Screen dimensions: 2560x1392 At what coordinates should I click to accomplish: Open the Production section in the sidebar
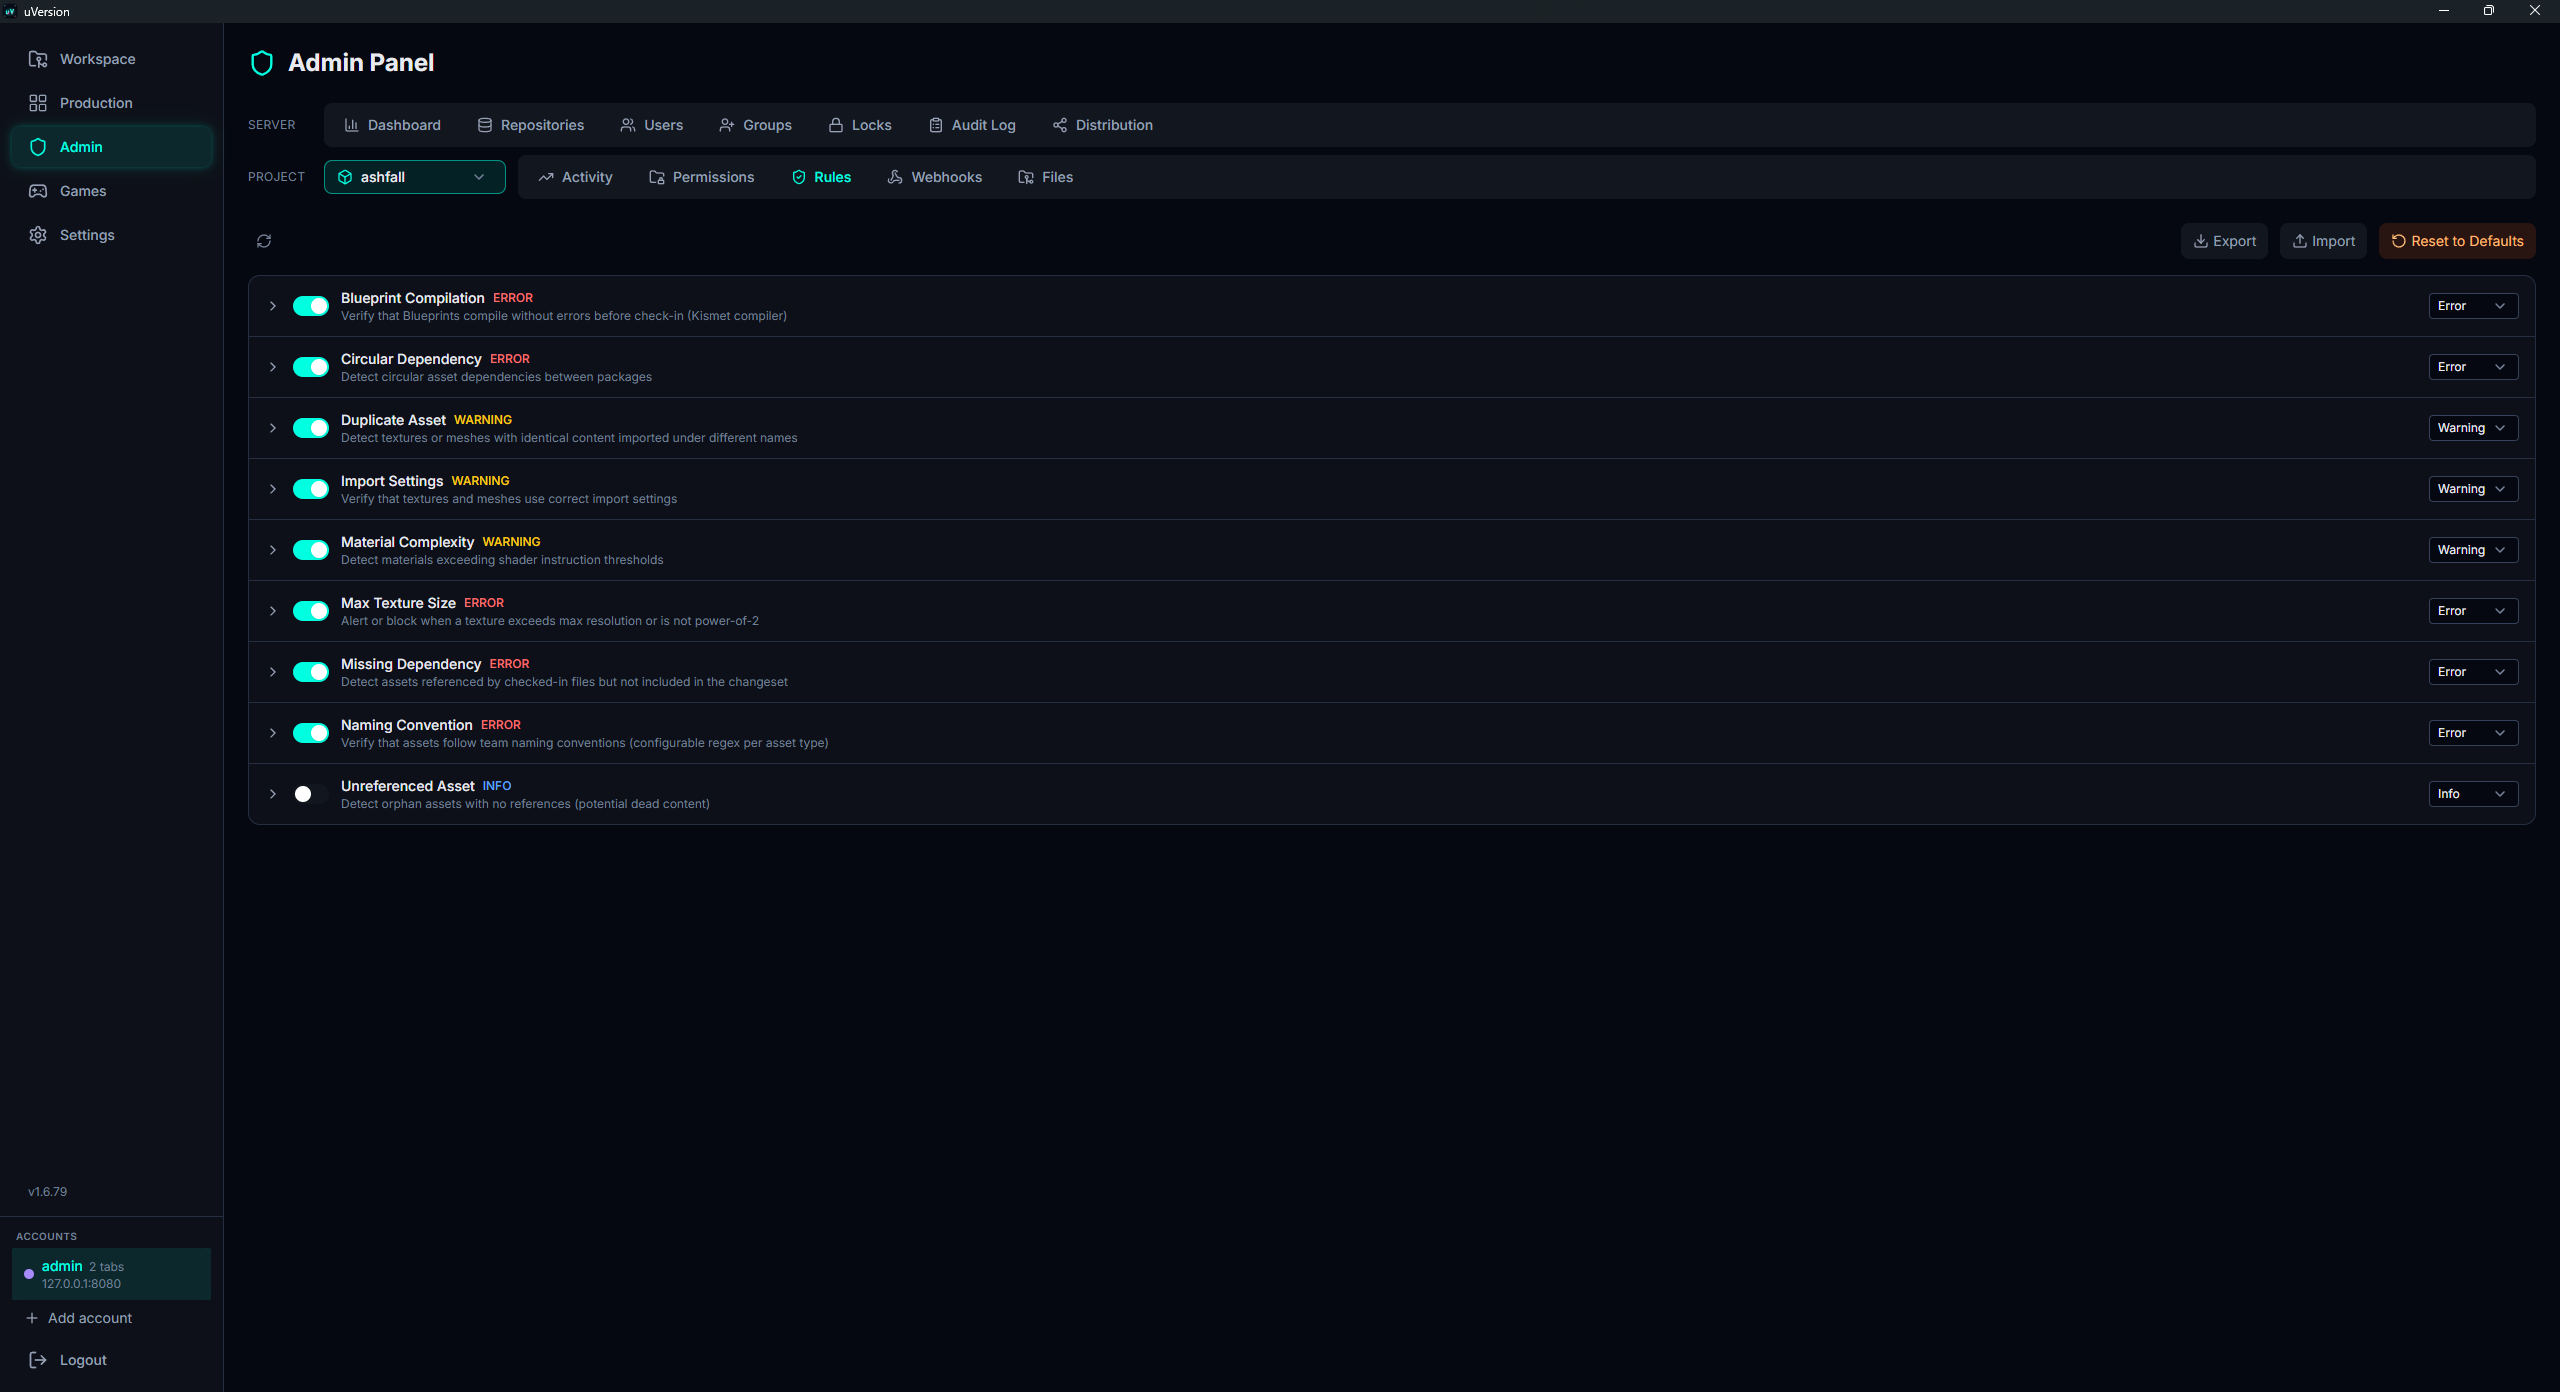click(x=111, y=103)
